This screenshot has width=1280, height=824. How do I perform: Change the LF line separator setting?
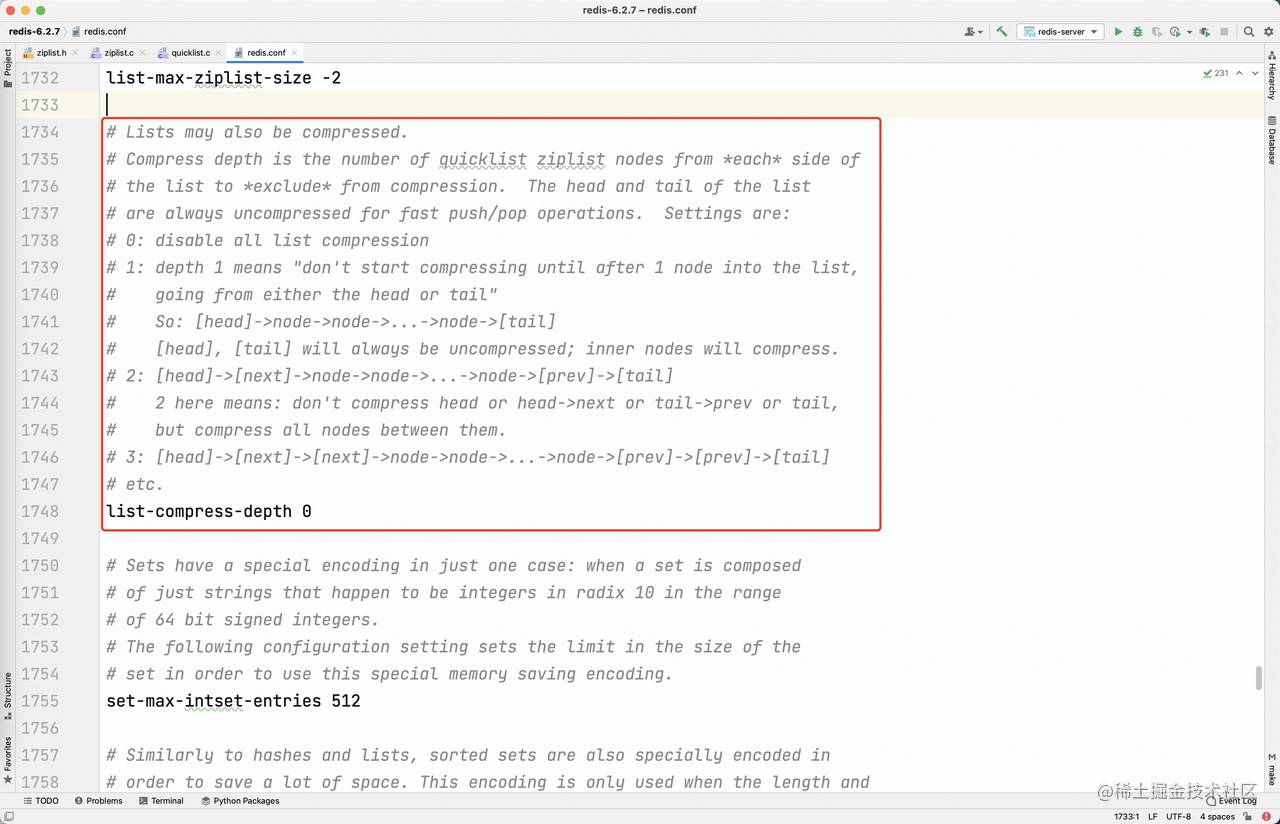pyautogui.click(x=1153, y=817)
